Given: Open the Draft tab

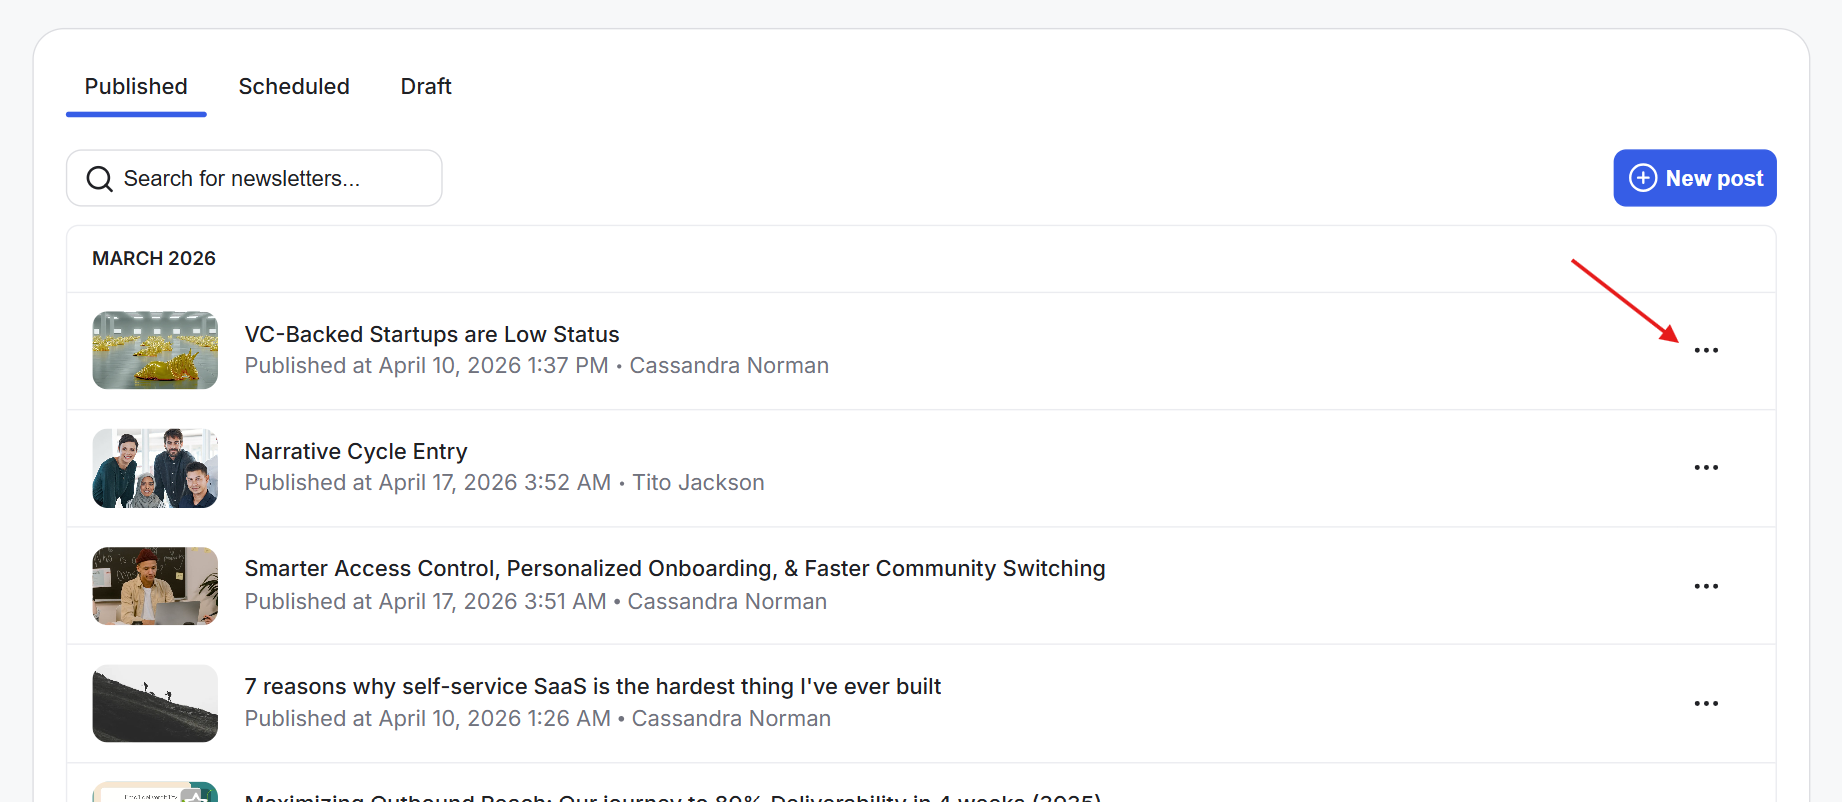Looking at the screenshot, I should [x=426, y=87].
